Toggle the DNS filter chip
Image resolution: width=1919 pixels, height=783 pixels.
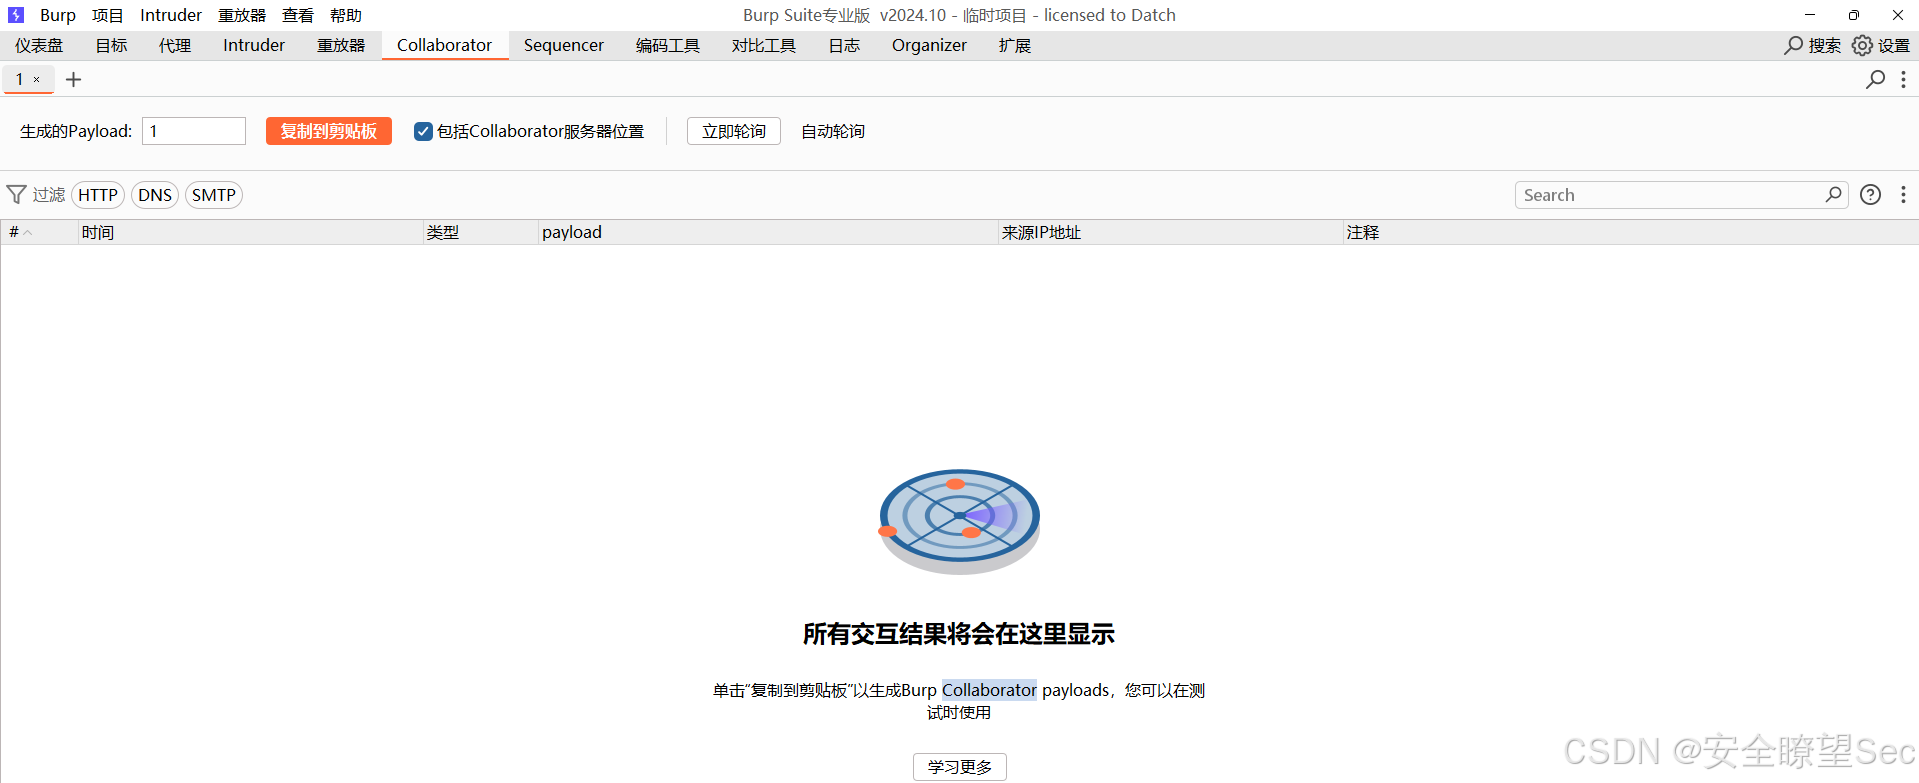click(x=155, y=195)
